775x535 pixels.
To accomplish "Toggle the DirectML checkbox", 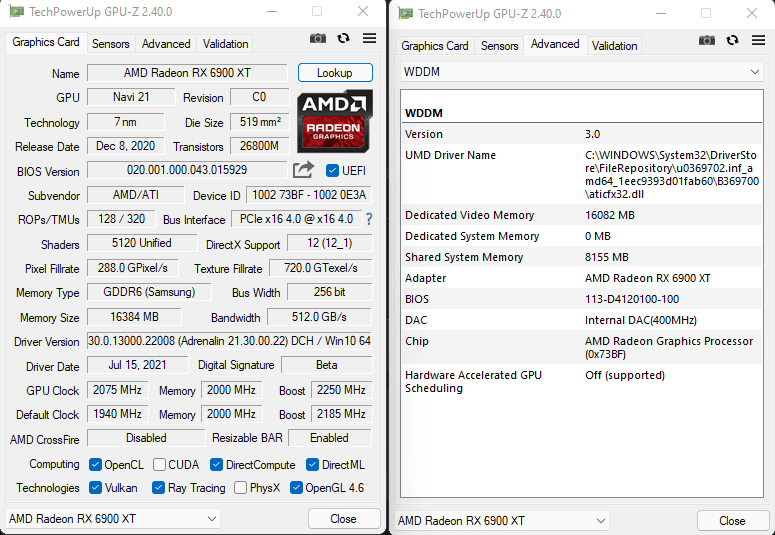I will [x=312, y=465].
